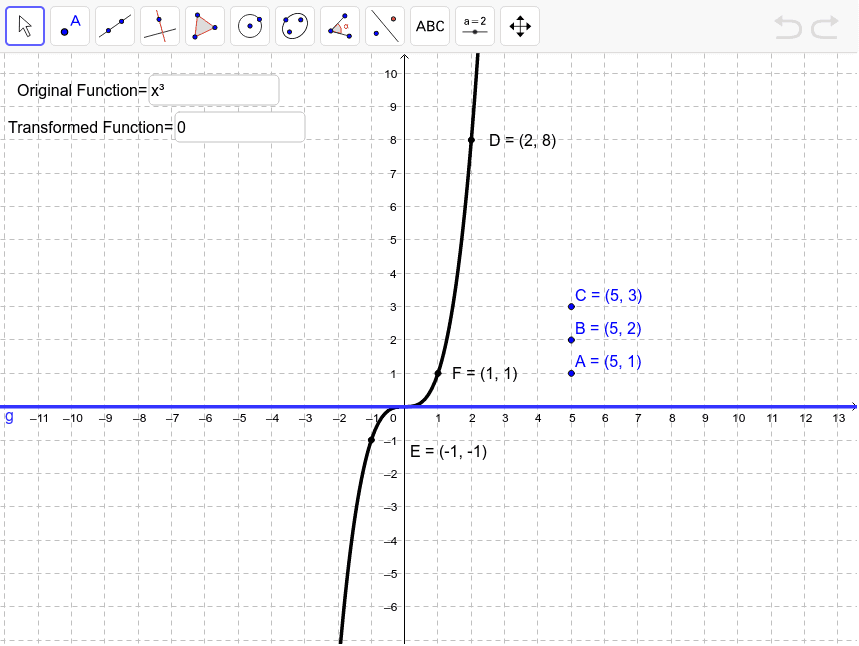Click the "Transformed Function=" caption
This screenshot has width=859, height=646.
(x=90, y=127)
